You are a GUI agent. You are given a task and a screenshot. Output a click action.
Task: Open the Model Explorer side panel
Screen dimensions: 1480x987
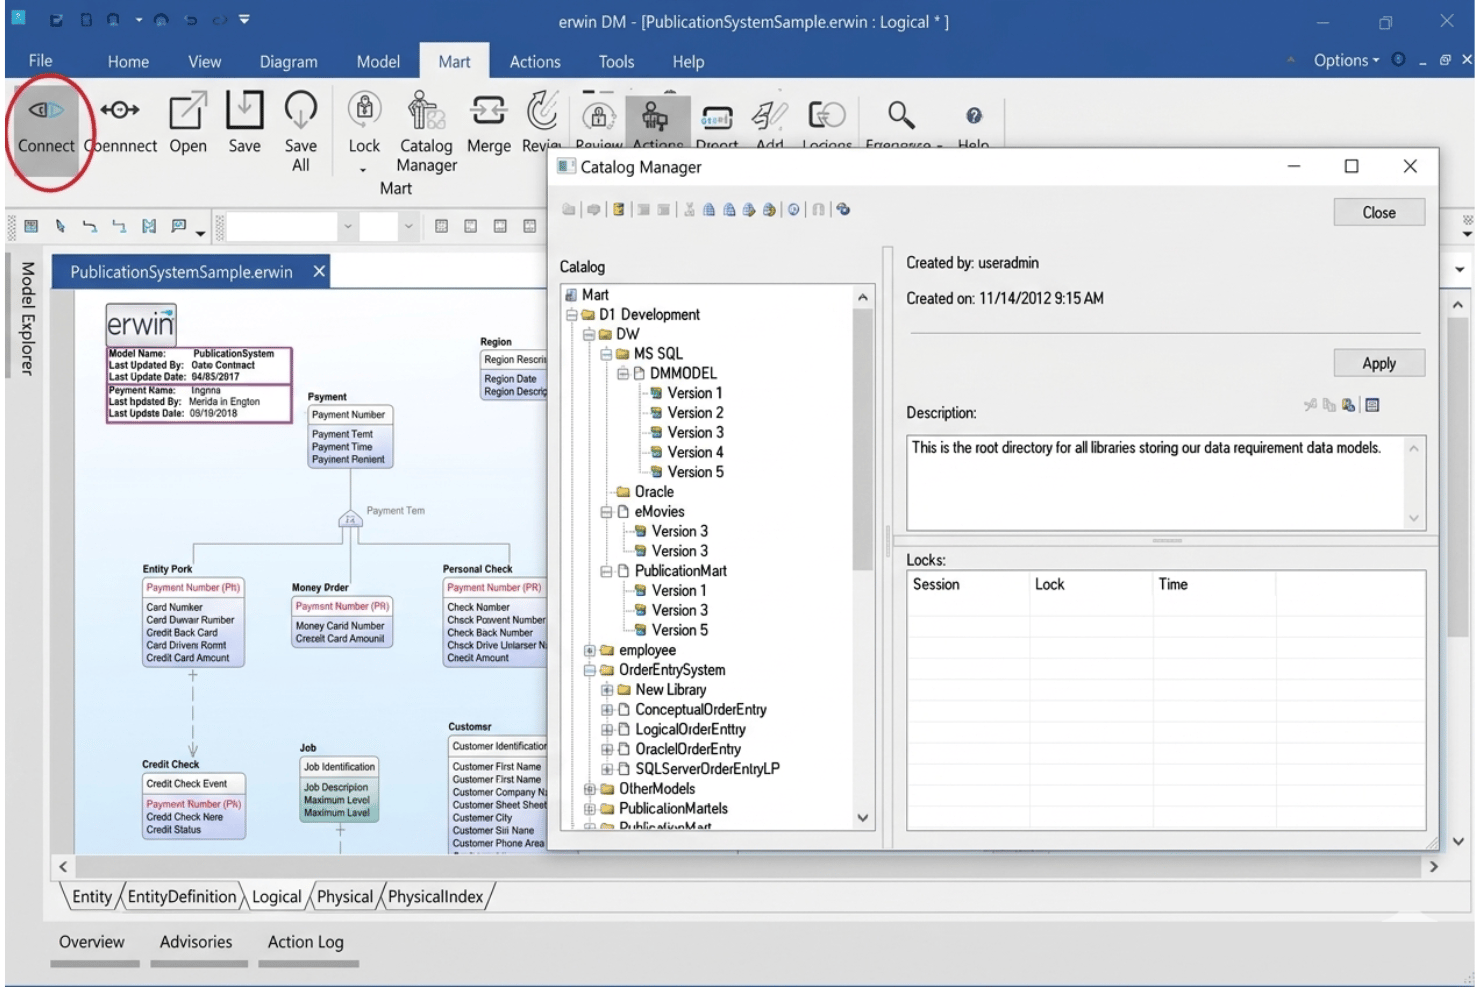(27, 318)
